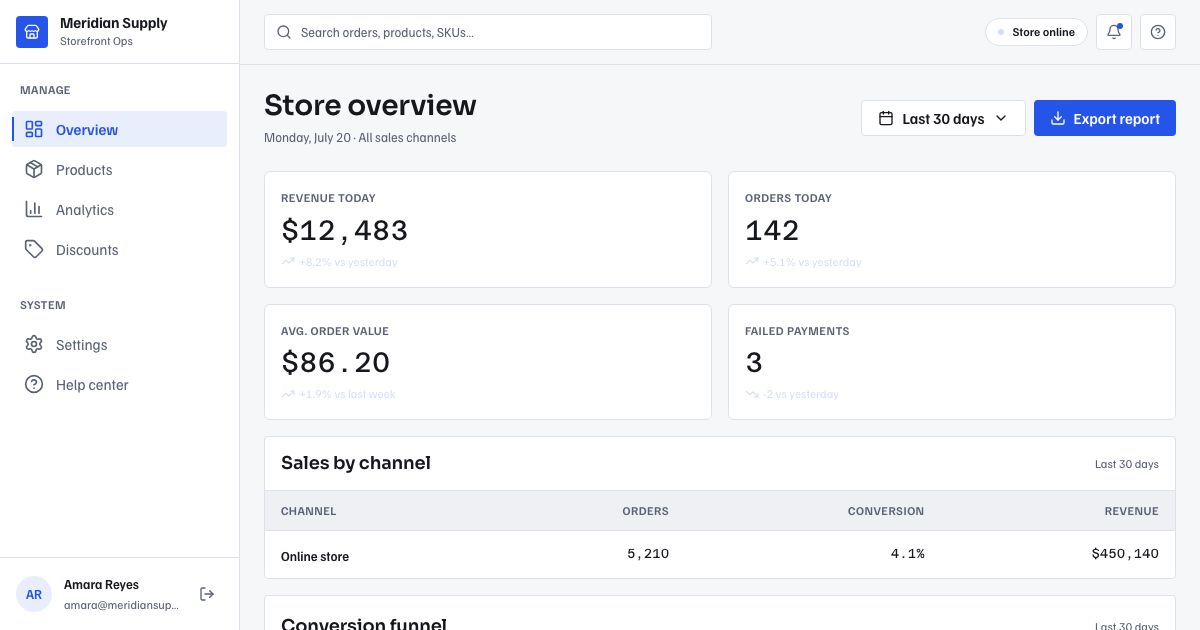Focus the Search orders, products, SKUs field
This screenshot has height=630, width=1200.
[488, 32]
